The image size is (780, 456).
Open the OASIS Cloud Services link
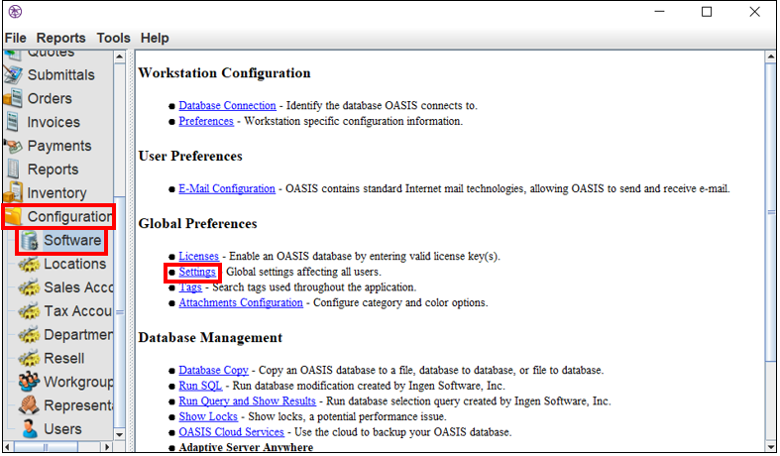[231, 432]
